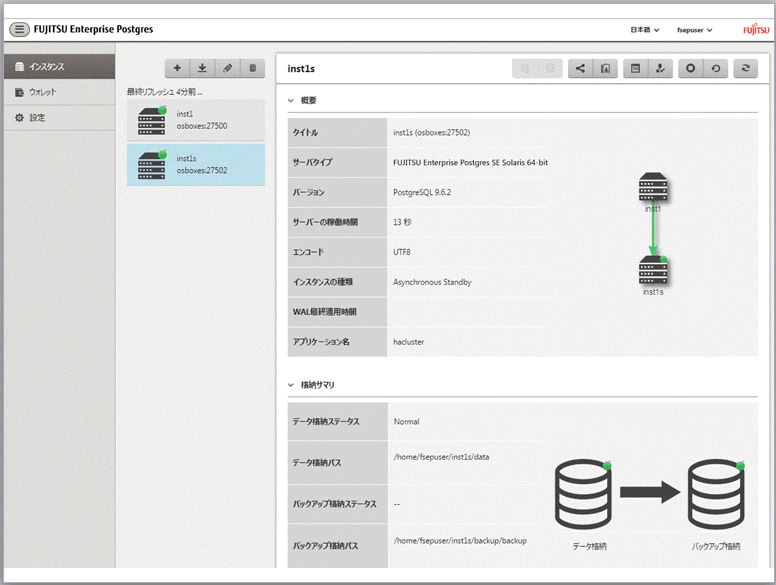Viewport: 776px width, 585px height.
Task: Click the window-shaped configuration icon in inst1s toolbar
Action: 635,68
